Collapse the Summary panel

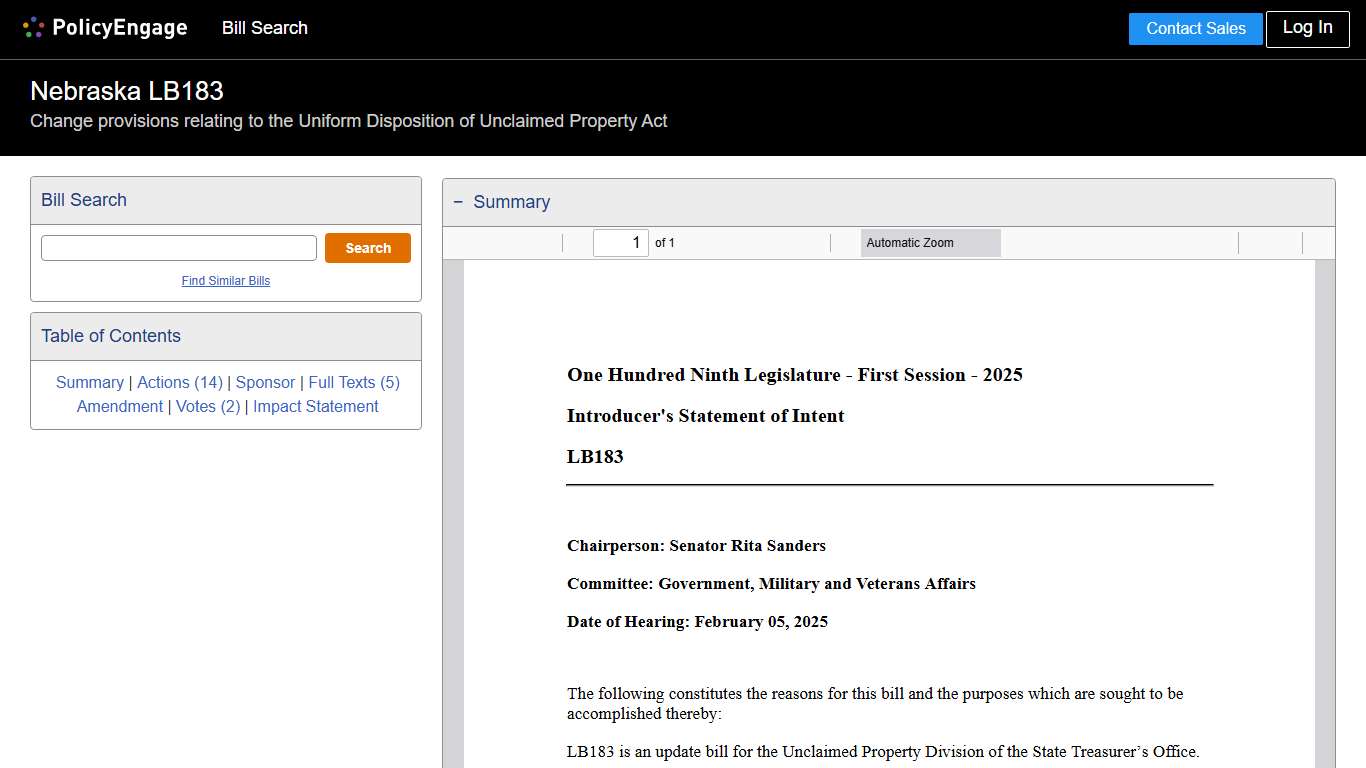point(458,202)
